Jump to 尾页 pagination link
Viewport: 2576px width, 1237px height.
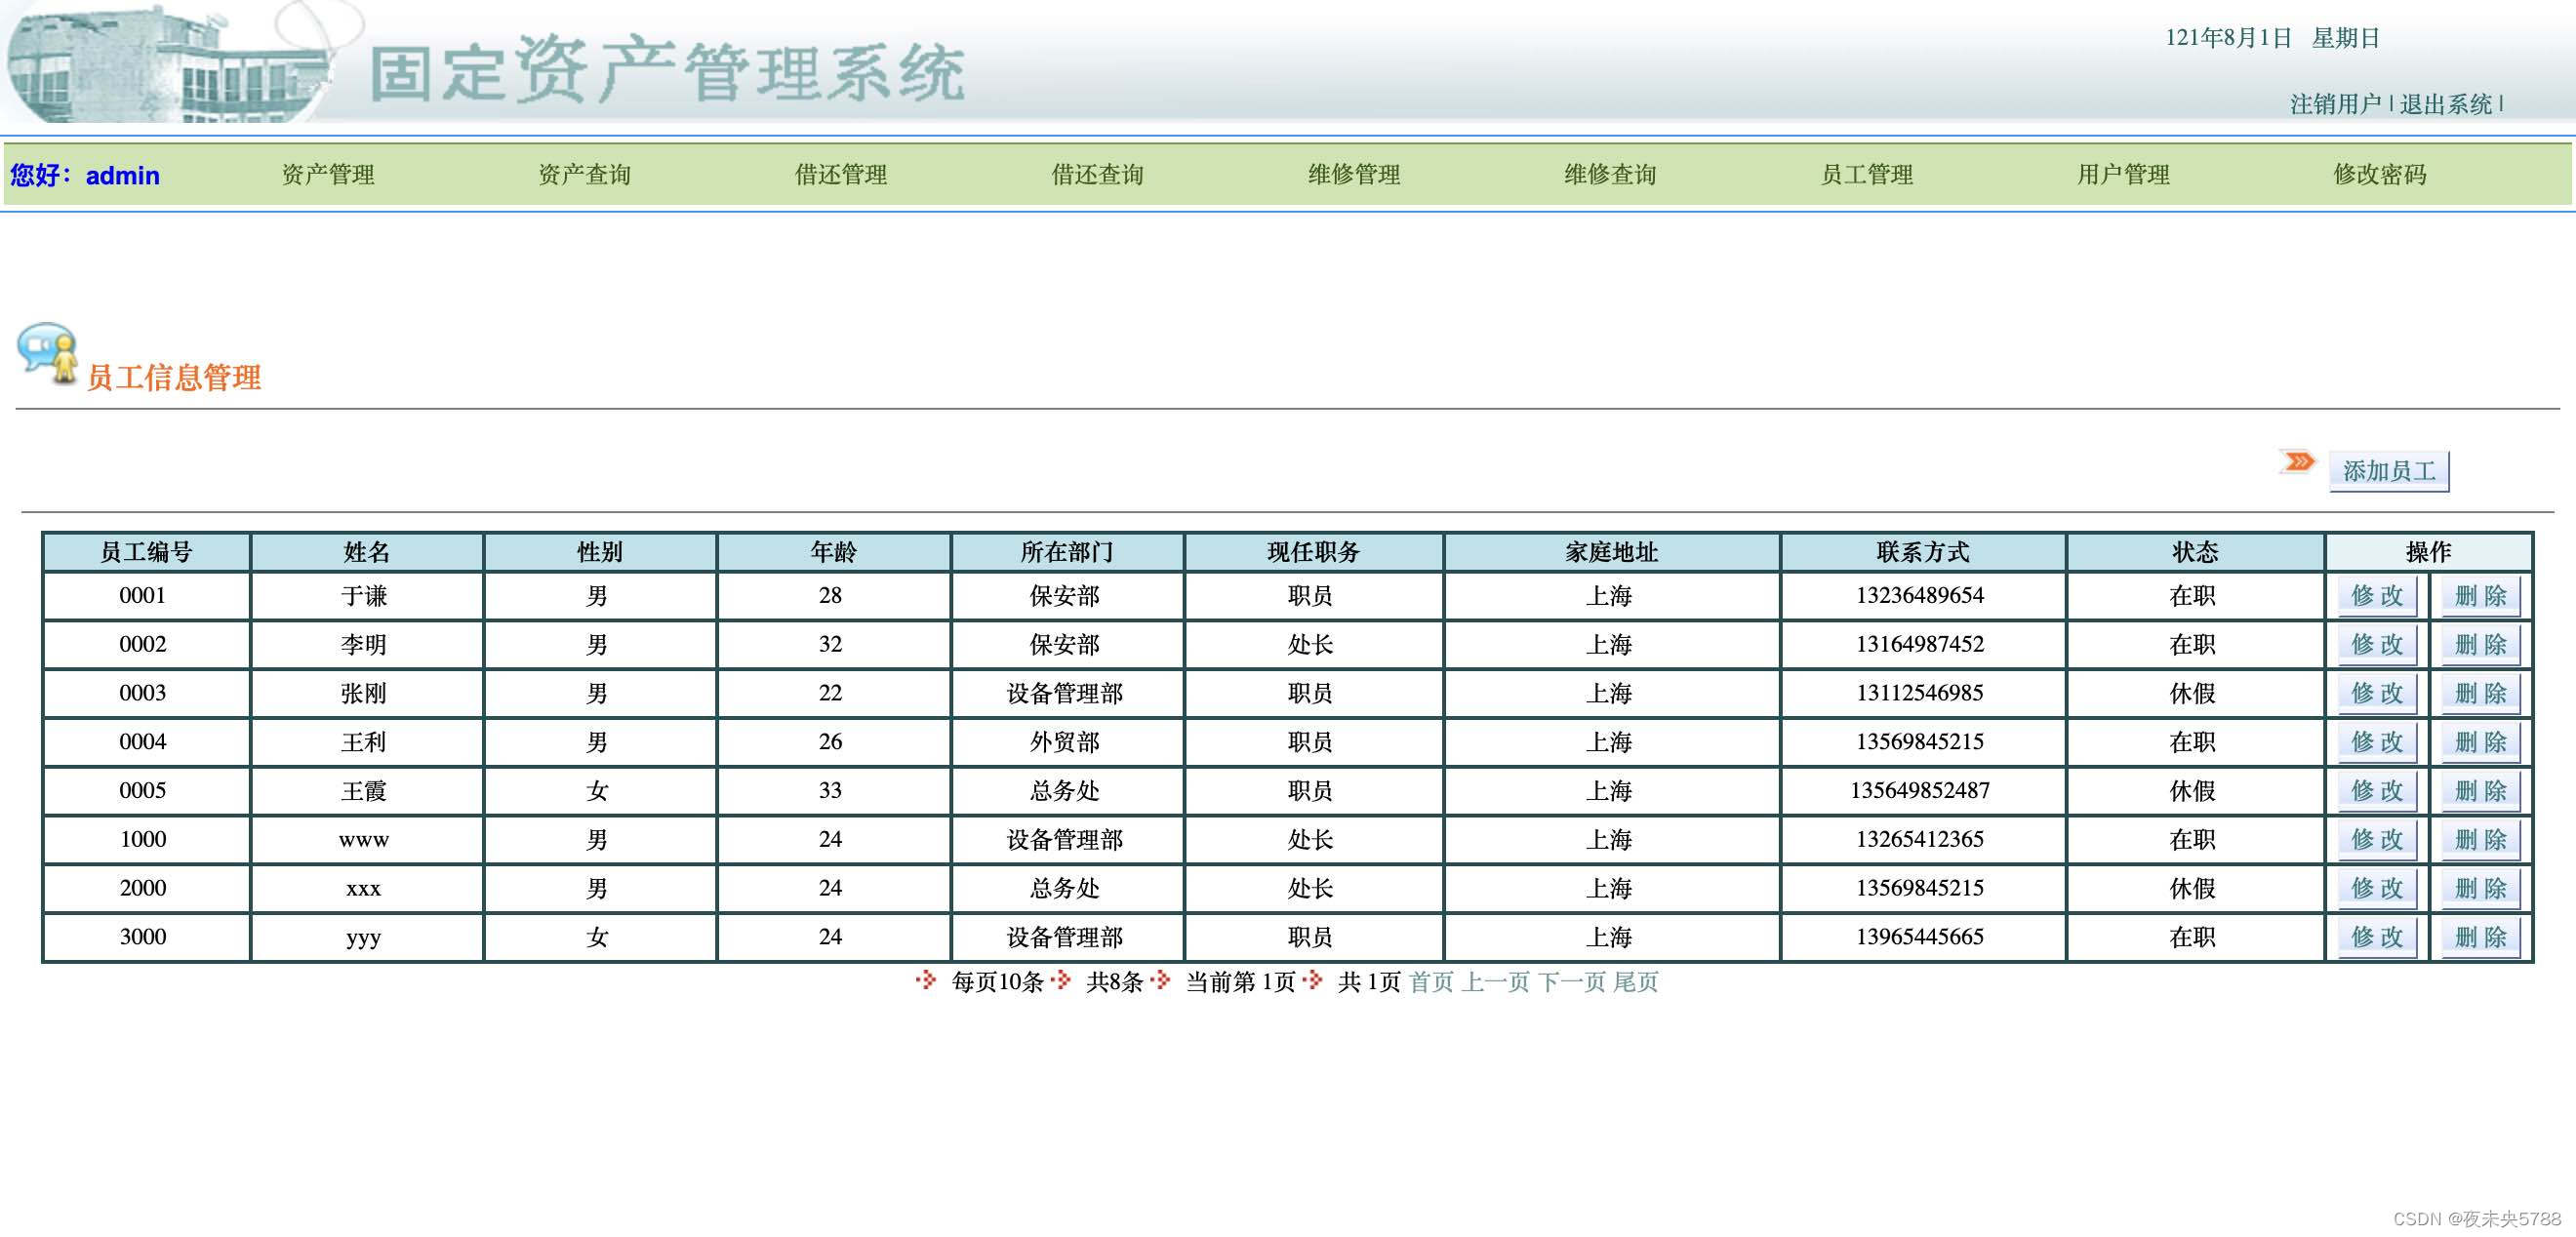click(x=1636, y=982)
